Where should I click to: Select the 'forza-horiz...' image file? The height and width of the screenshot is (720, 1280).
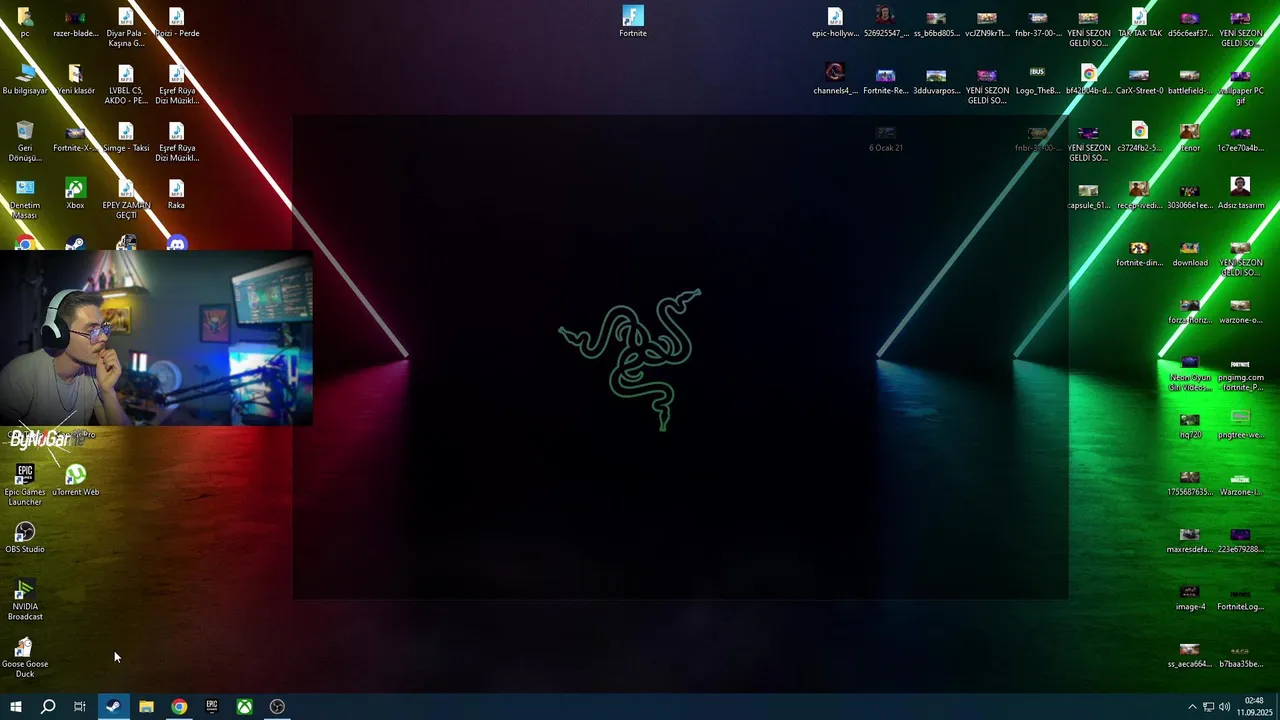(1189, 310)
